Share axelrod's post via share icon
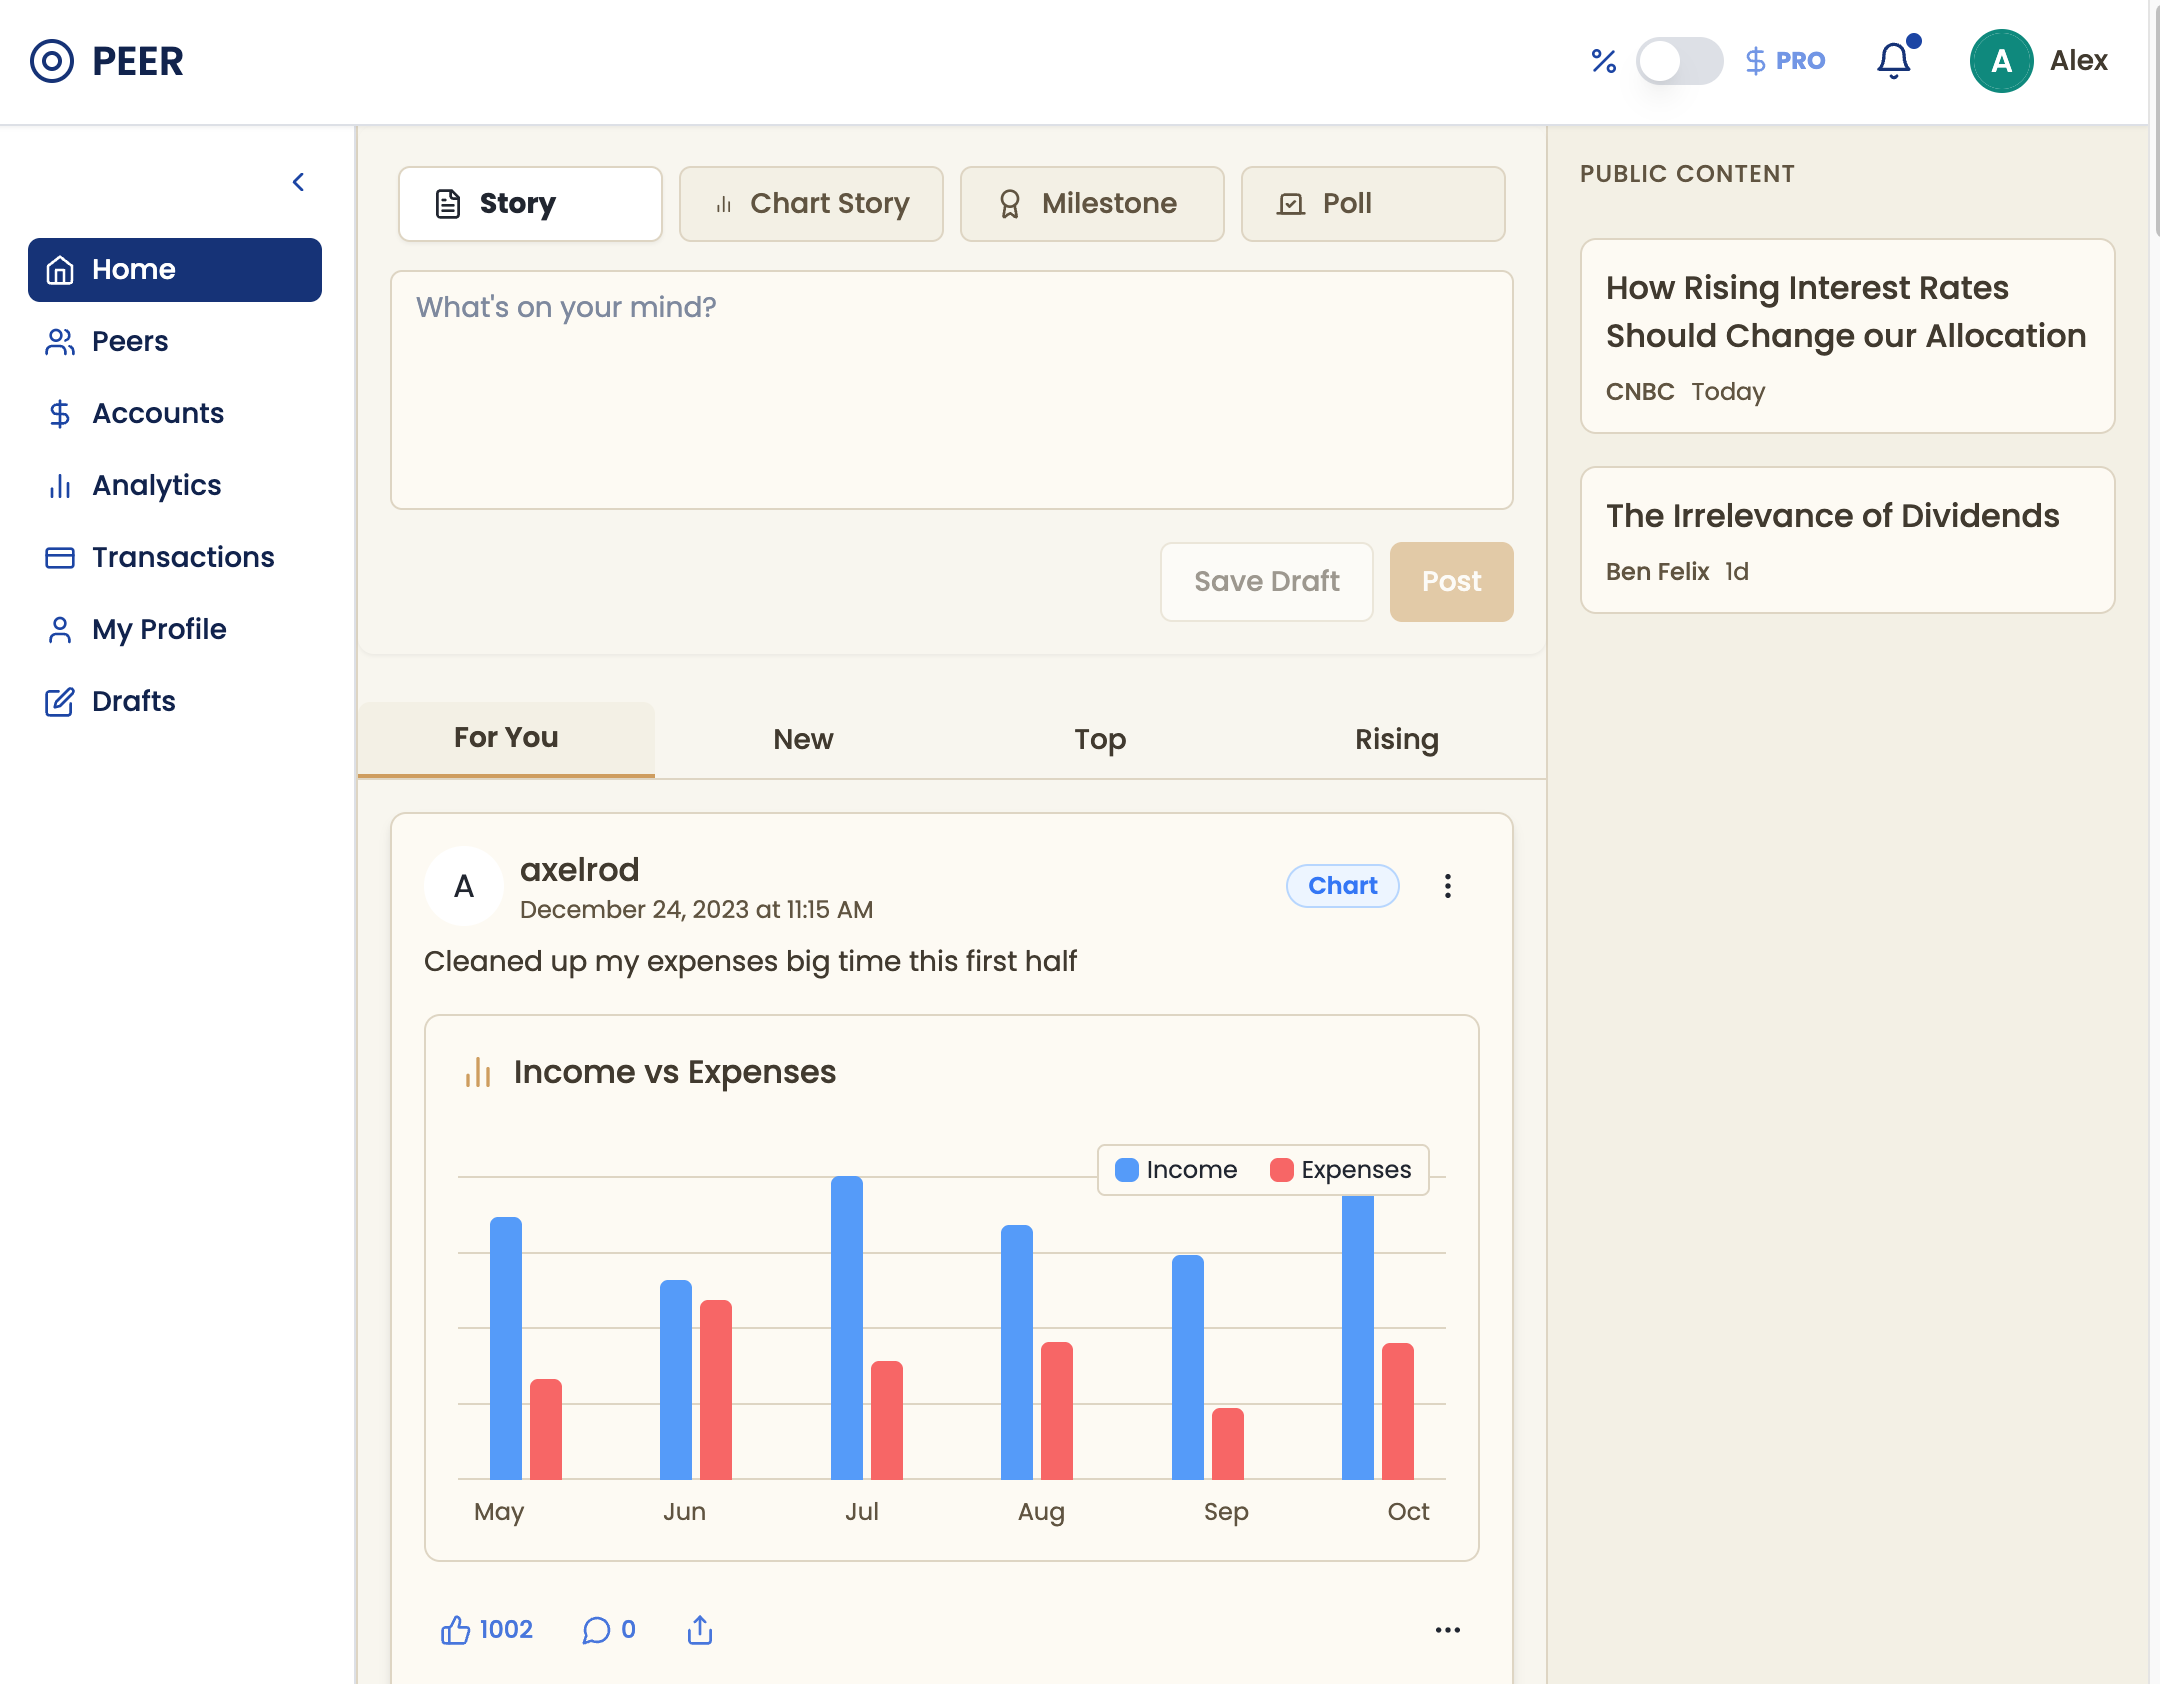This screenshot has width=2160, height=1684. tap(700, 1630)
